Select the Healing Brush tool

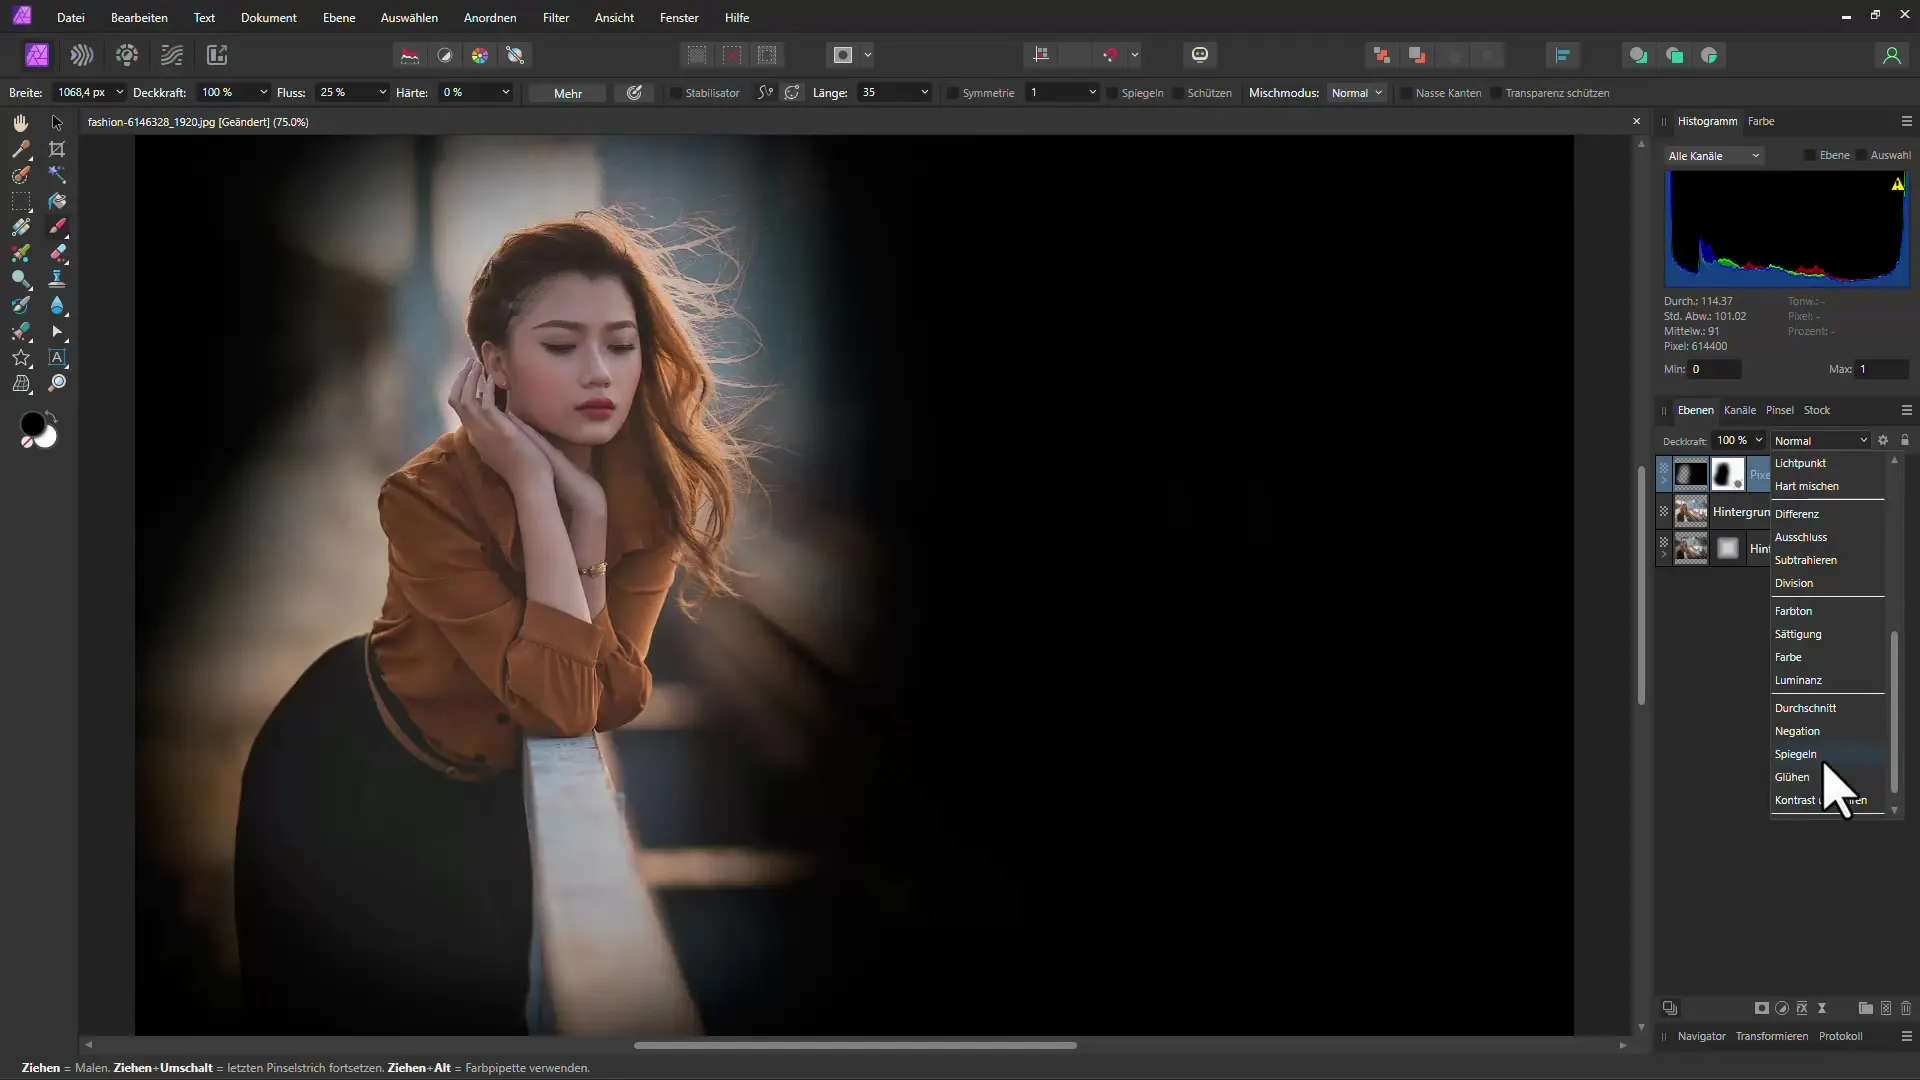57,253
